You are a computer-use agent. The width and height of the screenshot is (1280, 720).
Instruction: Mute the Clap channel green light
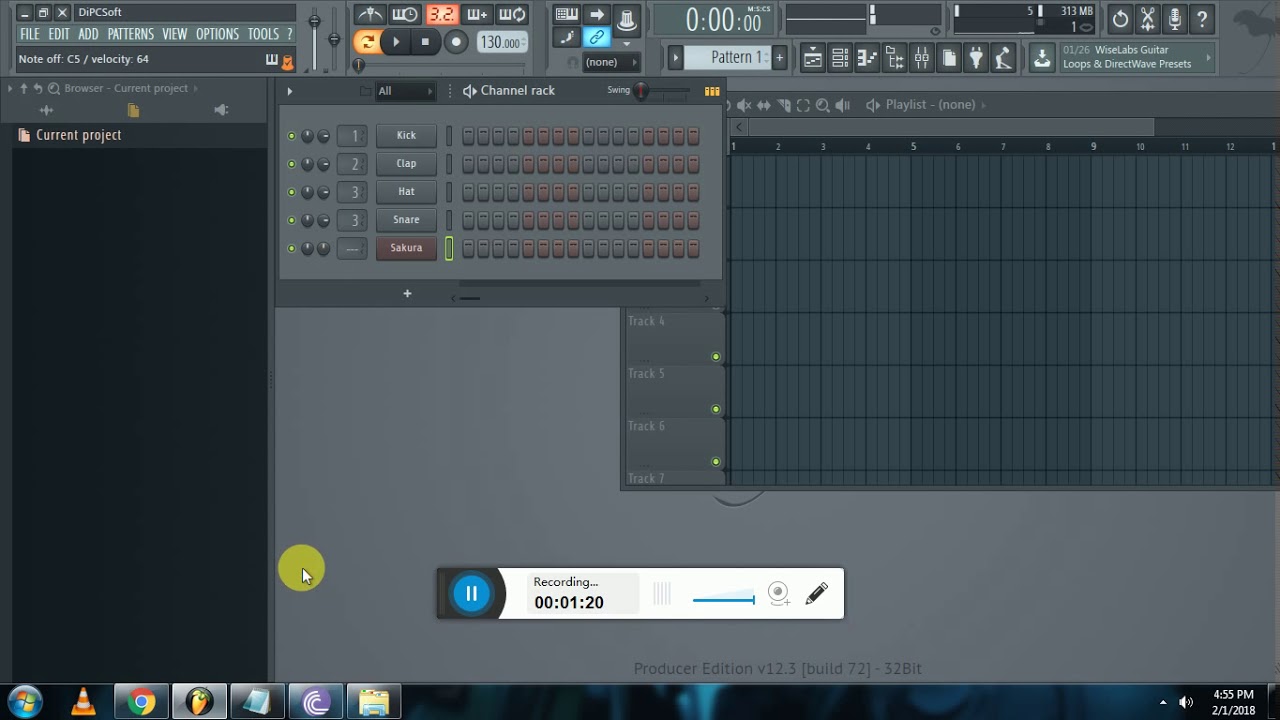292,164
